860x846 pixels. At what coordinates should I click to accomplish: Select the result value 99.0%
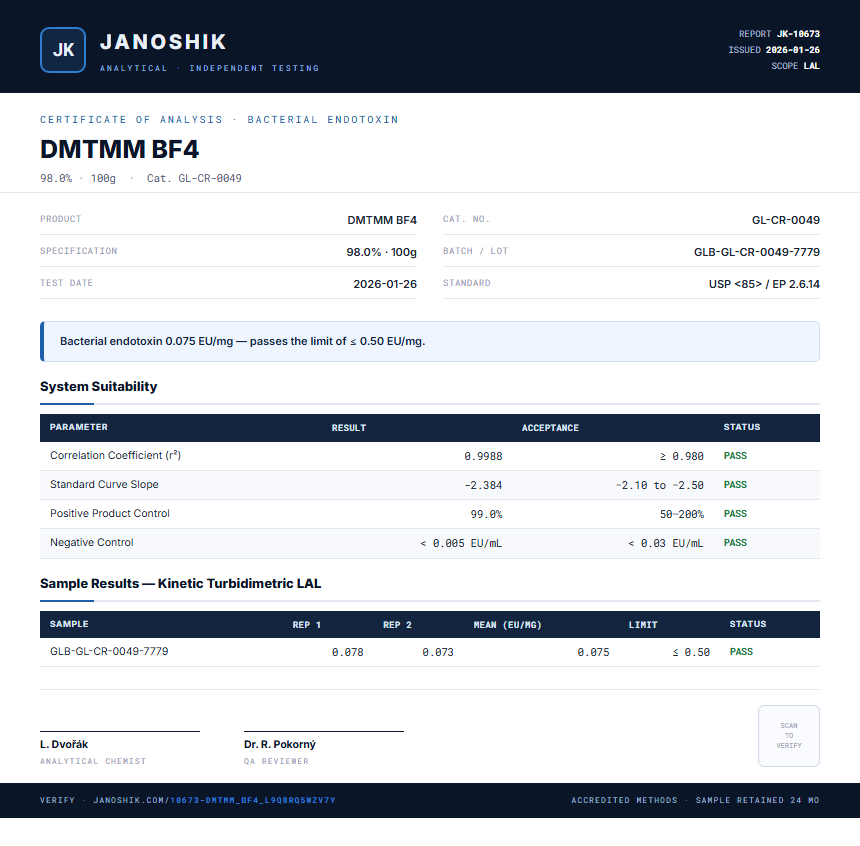tap(486, 514)
